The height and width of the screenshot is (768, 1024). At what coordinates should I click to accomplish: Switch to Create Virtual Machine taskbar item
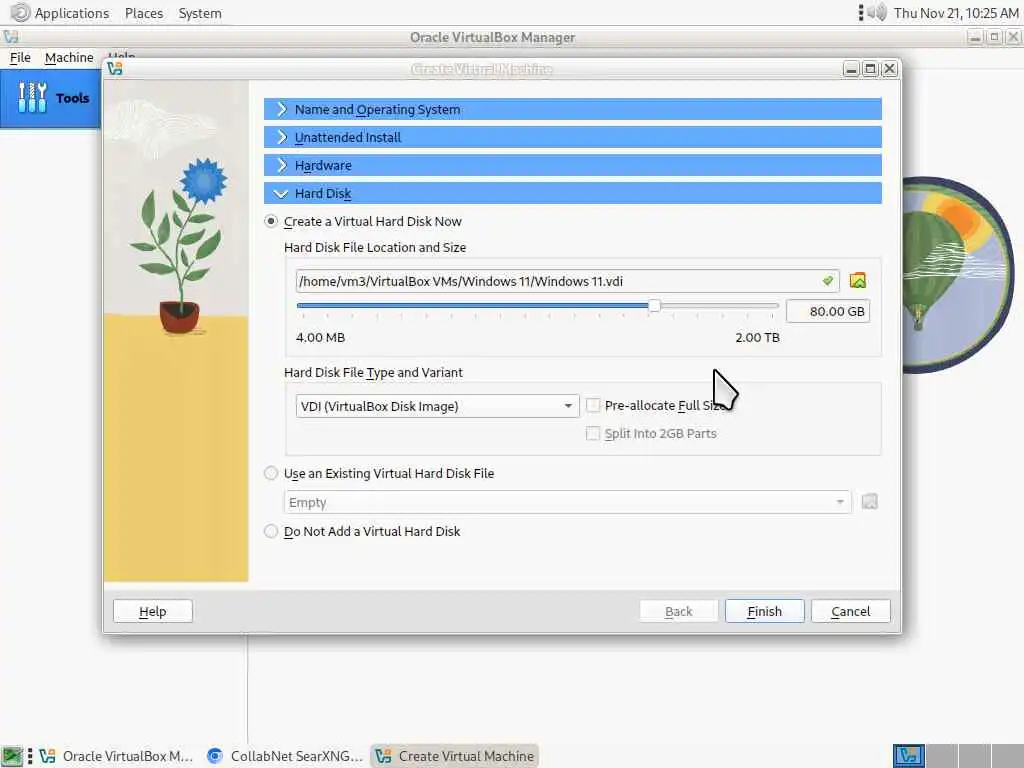[x=455, y=756]
